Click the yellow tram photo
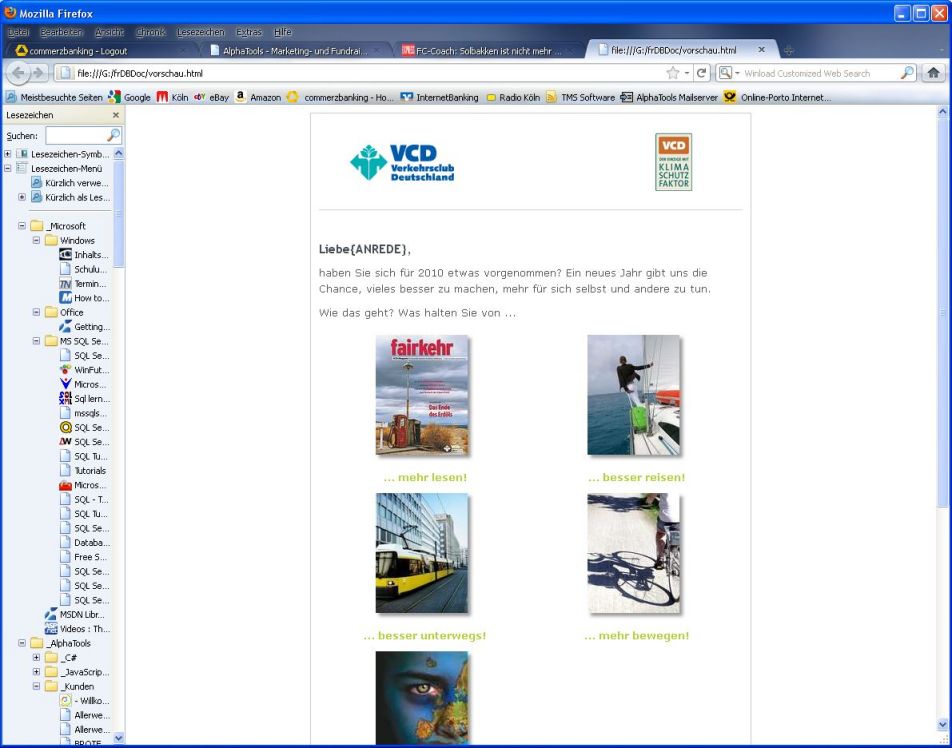The width and height of the screenshot is (952, 748). click(x=422, y=553)
